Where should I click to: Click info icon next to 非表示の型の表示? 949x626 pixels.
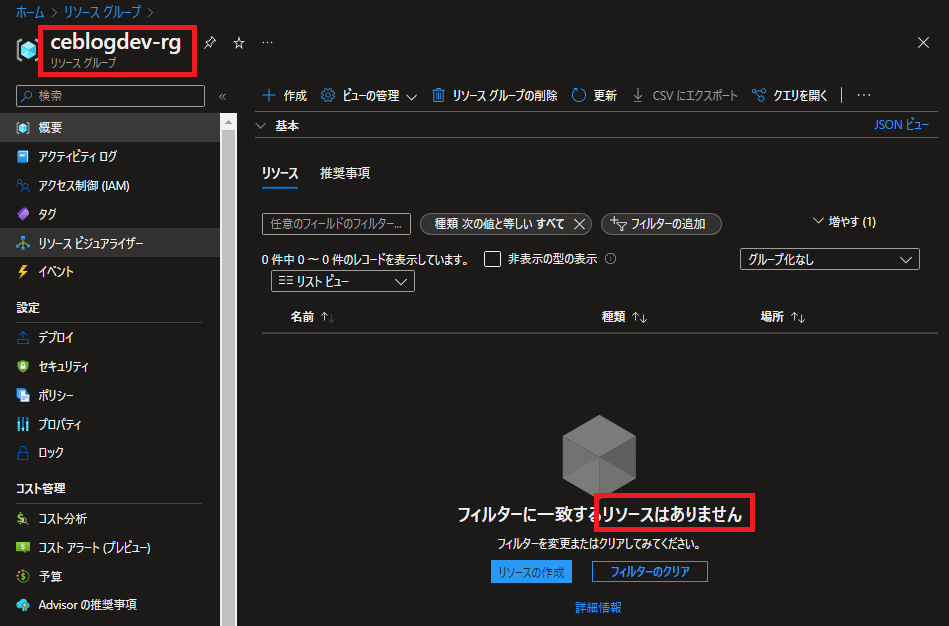[611, 259]
